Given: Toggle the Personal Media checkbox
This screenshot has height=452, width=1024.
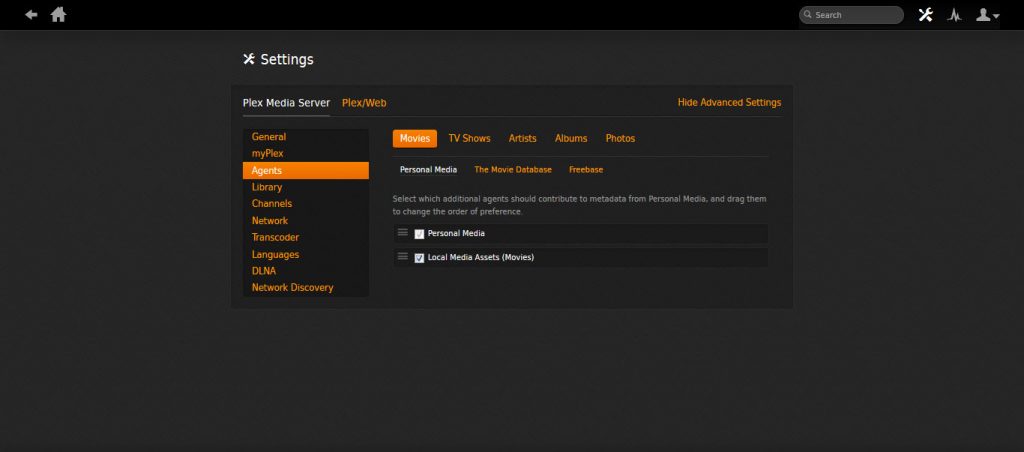Looking at the screenshot, I should [x=419, y=234].
